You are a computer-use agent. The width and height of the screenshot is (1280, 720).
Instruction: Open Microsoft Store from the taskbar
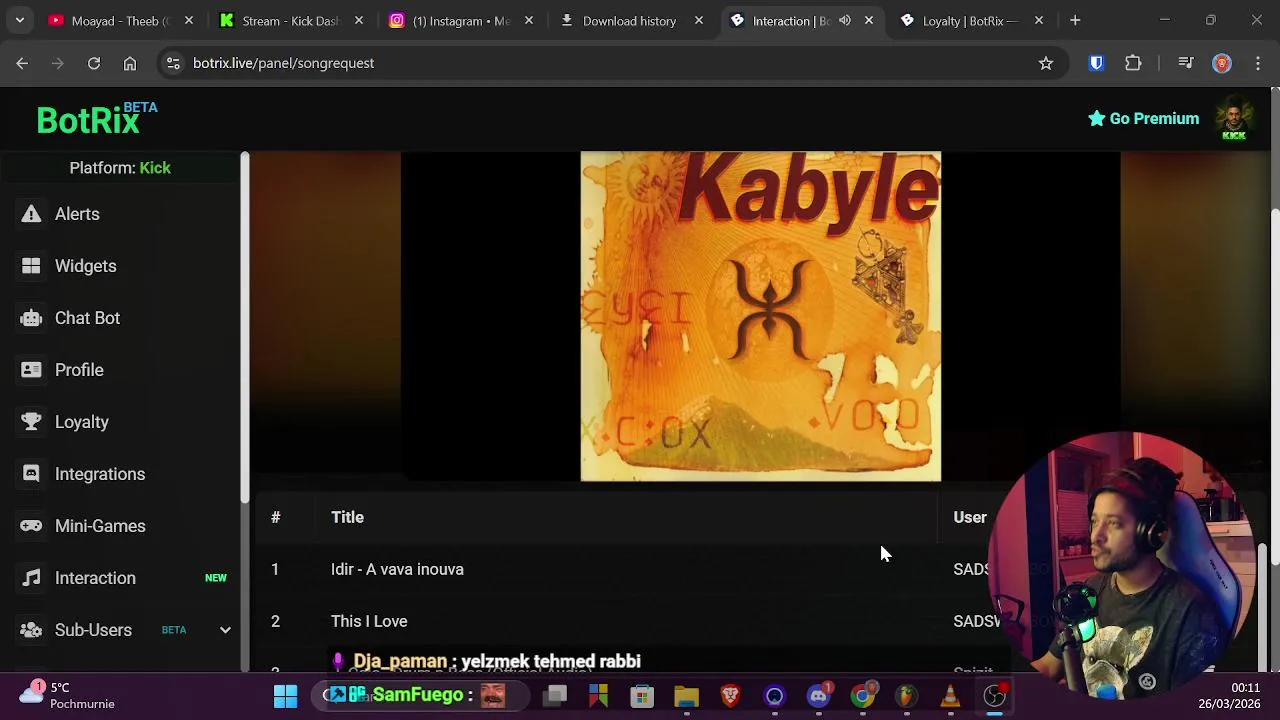[642, 696]
